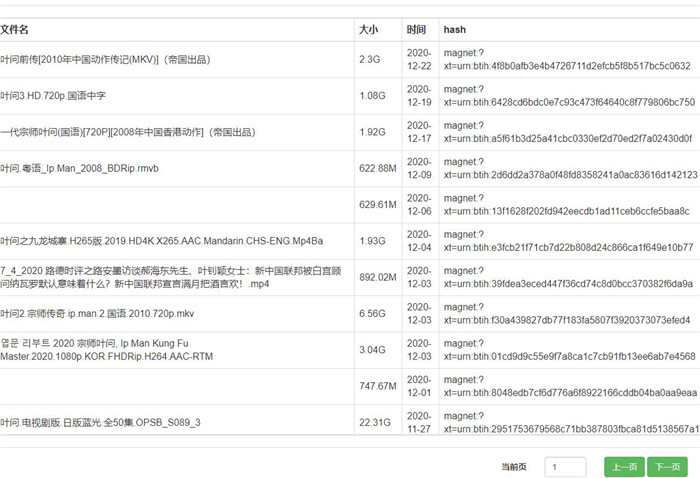Select the magnet hash starting 01cd9d9c55e9
This screenshot has height=478, width=700.
point(570,350)
